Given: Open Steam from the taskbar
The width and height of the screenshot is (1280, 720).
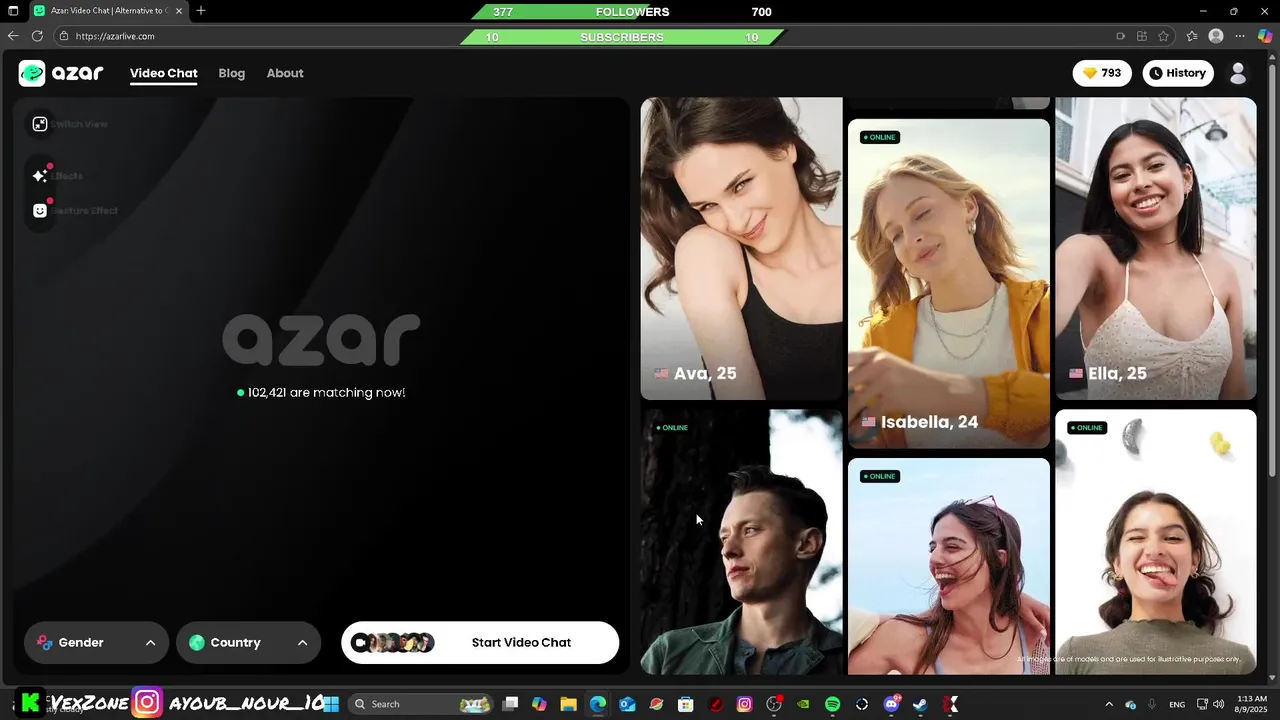Looking at the screenshot, I should (920, 704).
